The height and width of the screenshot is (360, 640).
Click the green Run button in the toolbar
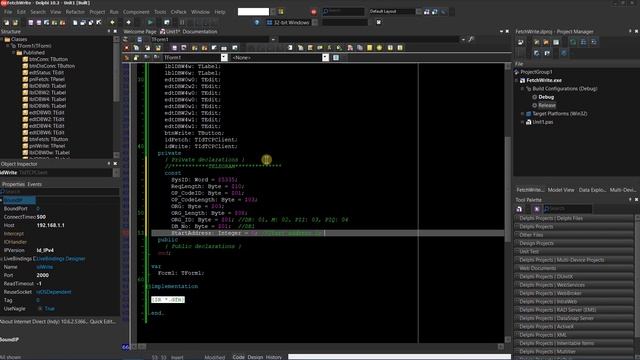[x=150, y=22]
